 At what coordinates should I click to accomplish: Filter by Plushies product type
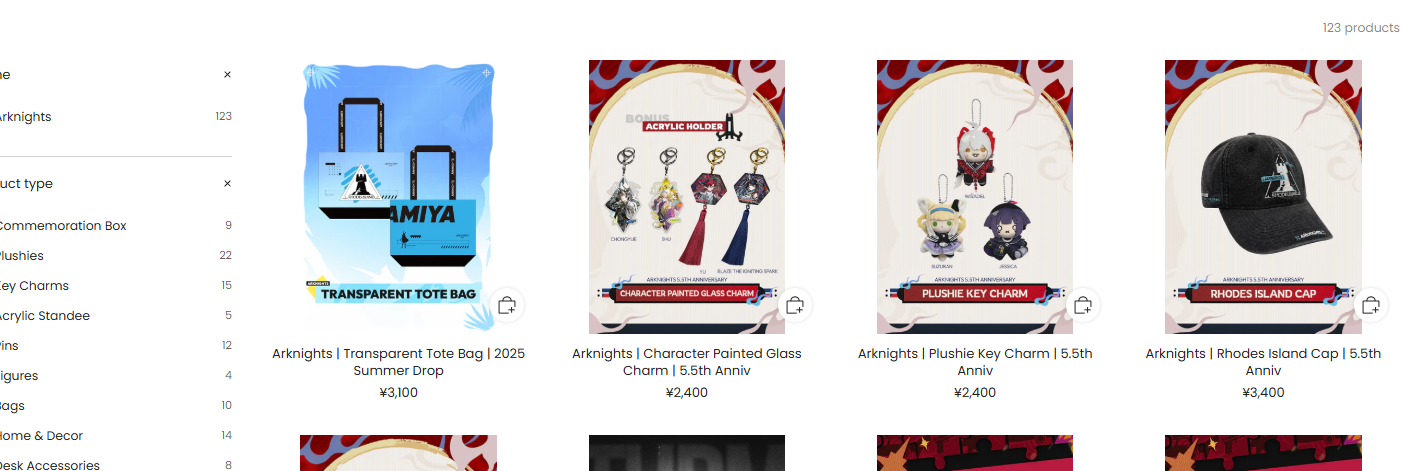pos(116,256)
